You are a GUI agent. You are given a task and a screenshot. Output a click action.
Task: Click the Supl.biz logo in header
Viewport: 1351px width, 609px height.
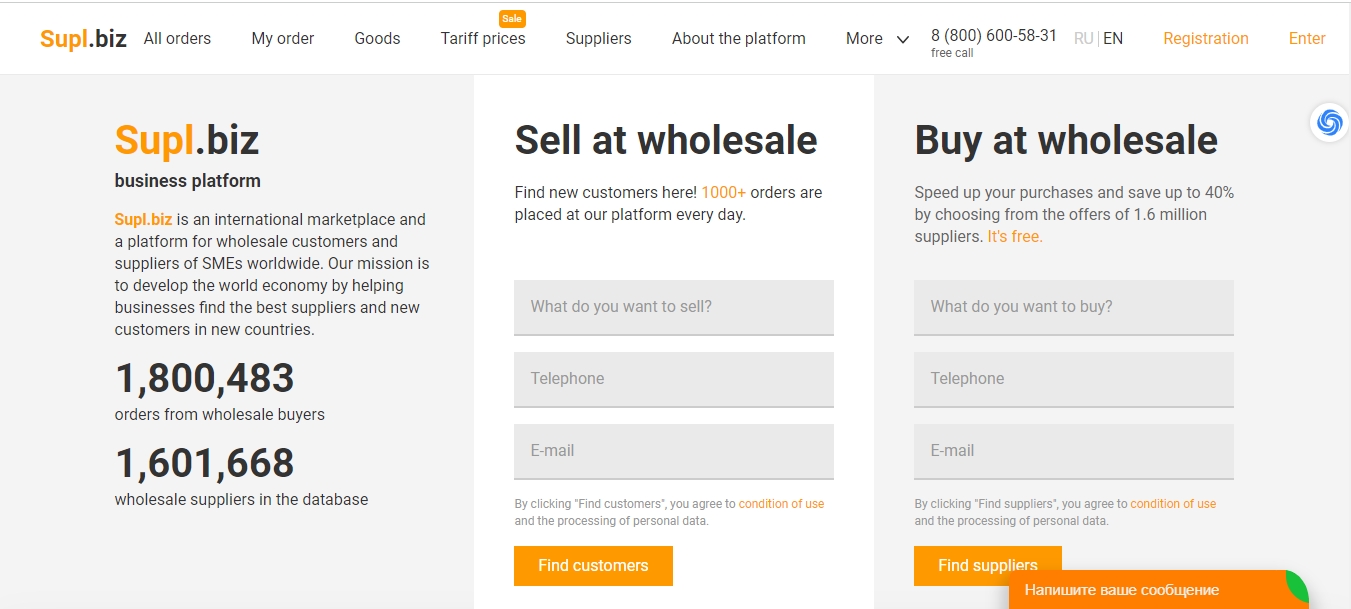[x=83, y=38]
